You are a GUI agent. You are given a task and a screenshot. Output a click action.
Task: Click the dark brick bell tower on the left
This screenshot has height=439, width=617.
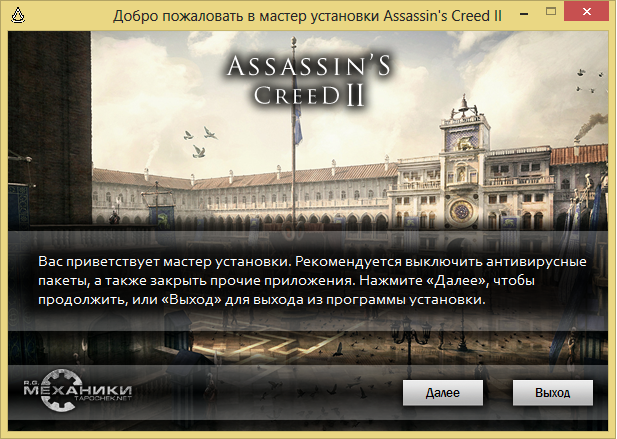click(x=50, y=128)
